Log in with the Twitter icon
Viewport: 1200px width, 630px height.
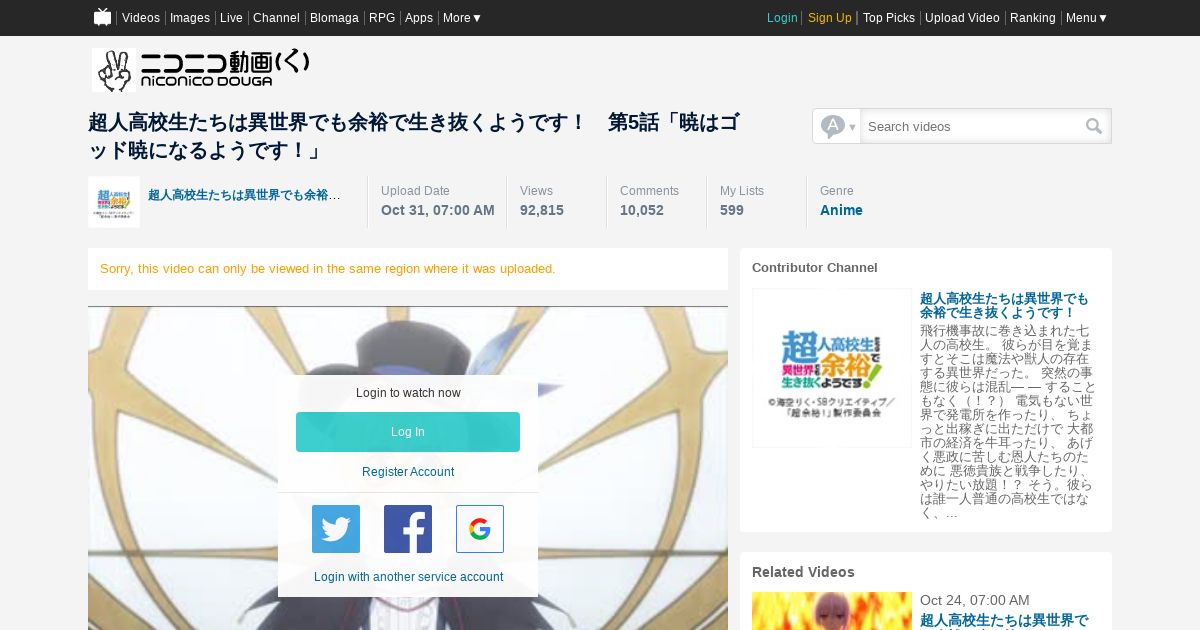pos(336,529)
